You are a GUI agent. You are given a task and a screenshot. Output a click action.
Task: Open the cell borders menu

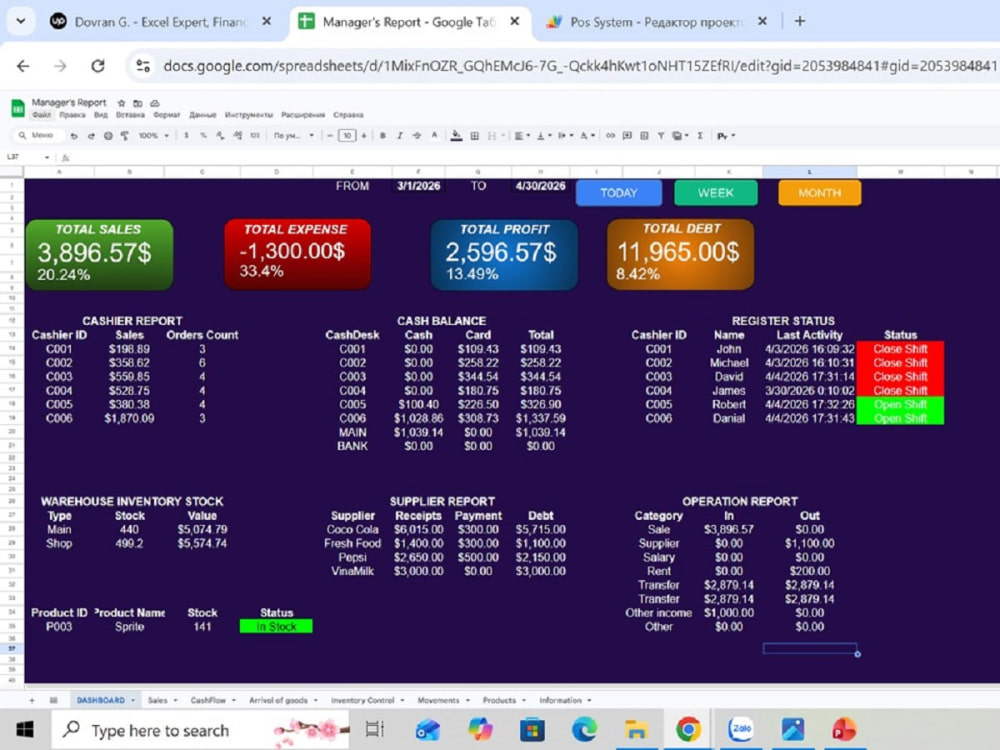474,136
